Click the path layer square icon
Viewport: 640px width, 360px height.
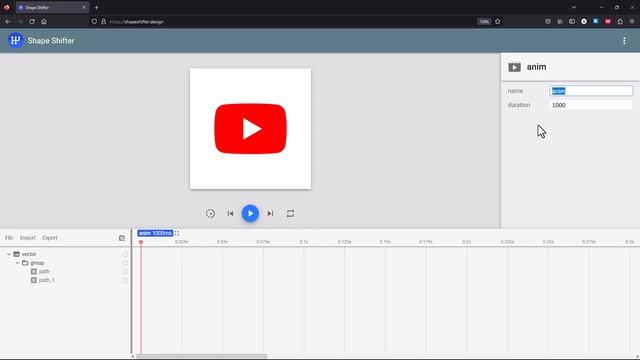(x=34, y=271)
